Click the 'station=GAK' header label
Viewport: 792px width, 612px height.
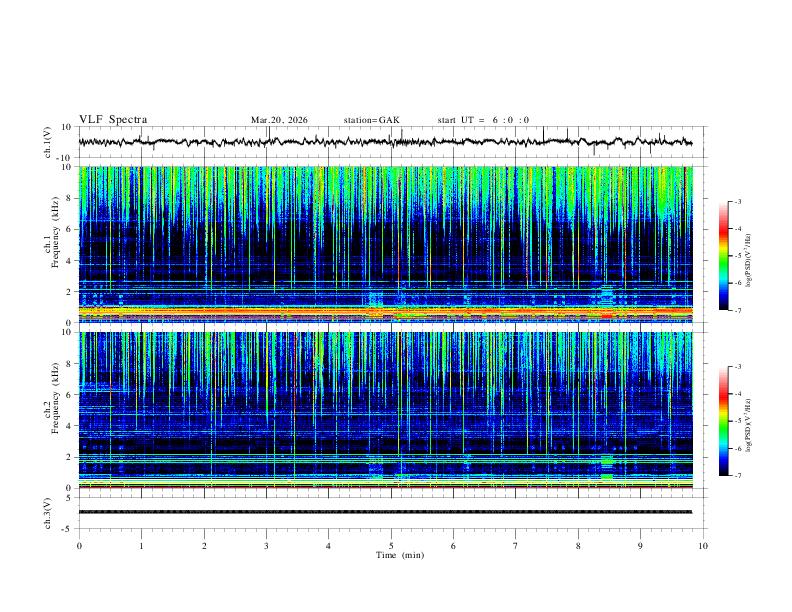(372, 120)
